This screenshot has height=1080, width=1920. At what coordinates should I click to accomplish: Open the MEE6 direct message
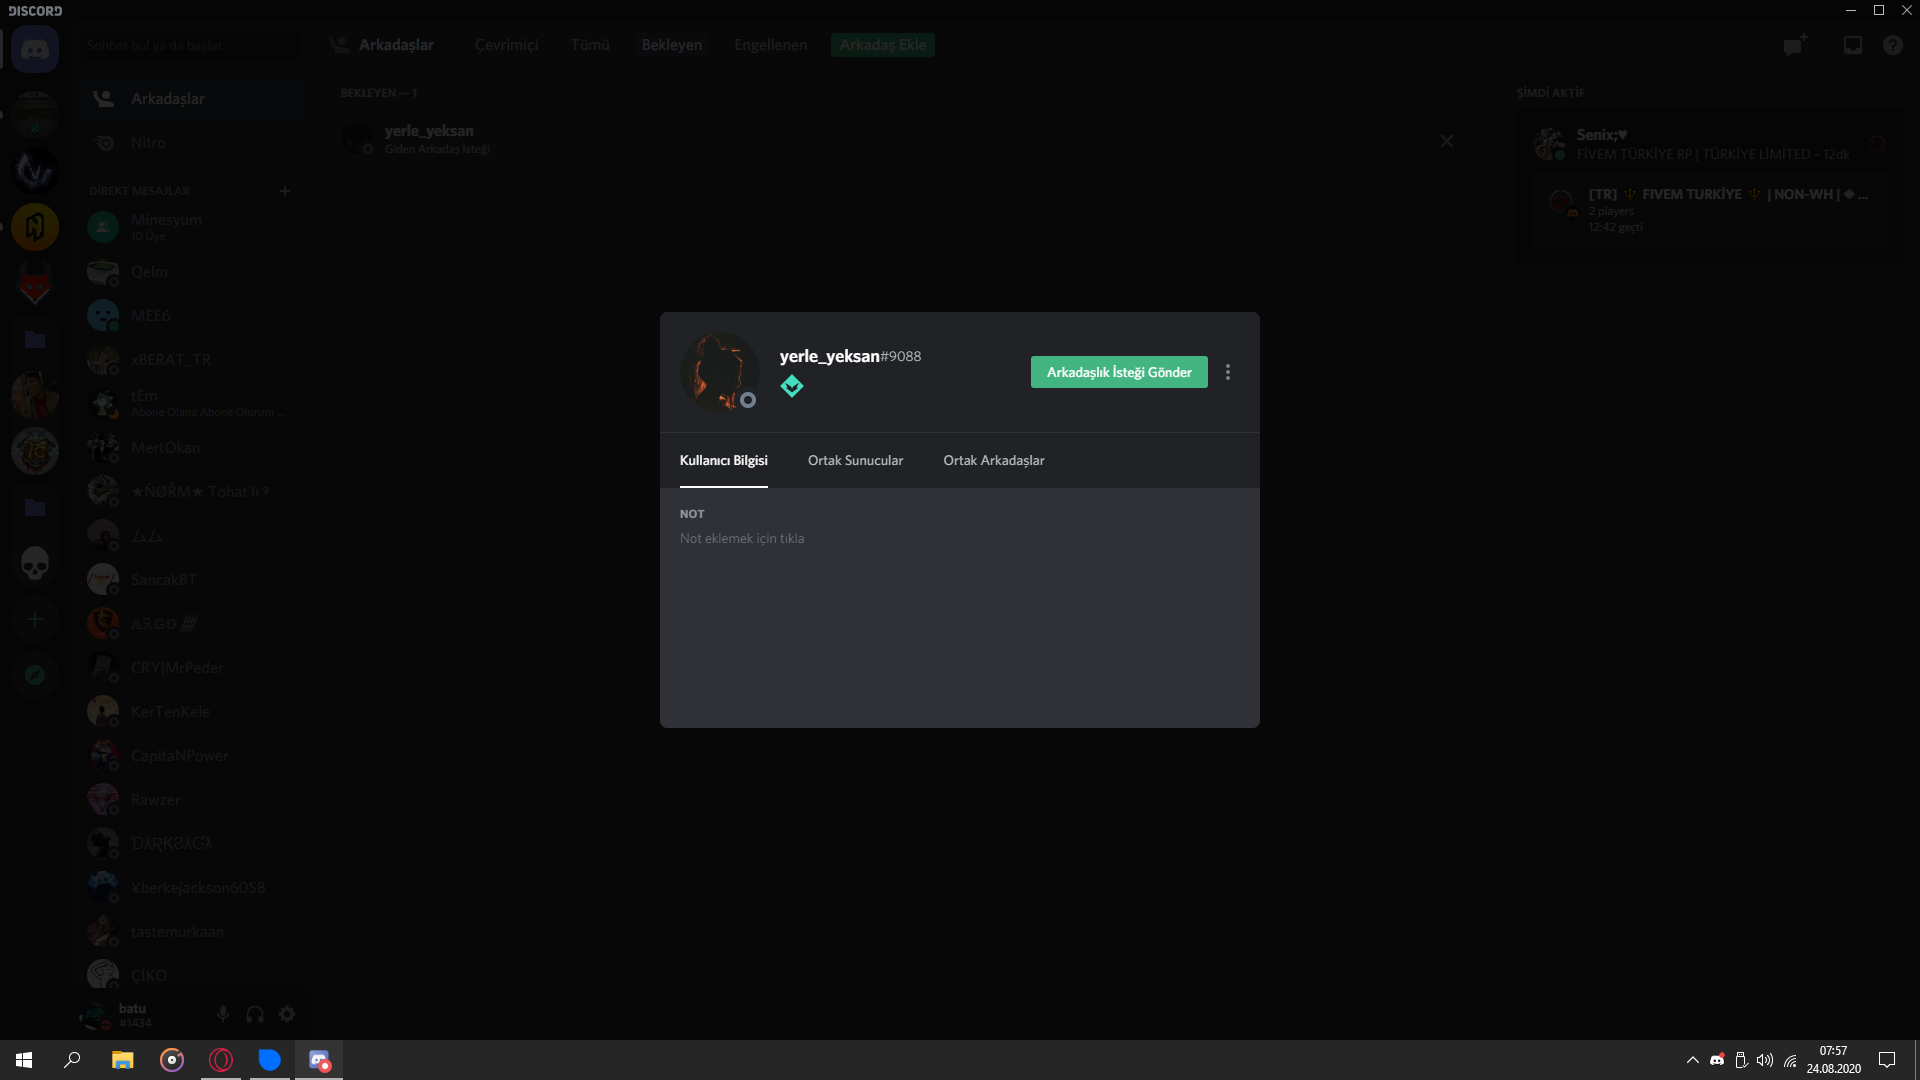190,316
